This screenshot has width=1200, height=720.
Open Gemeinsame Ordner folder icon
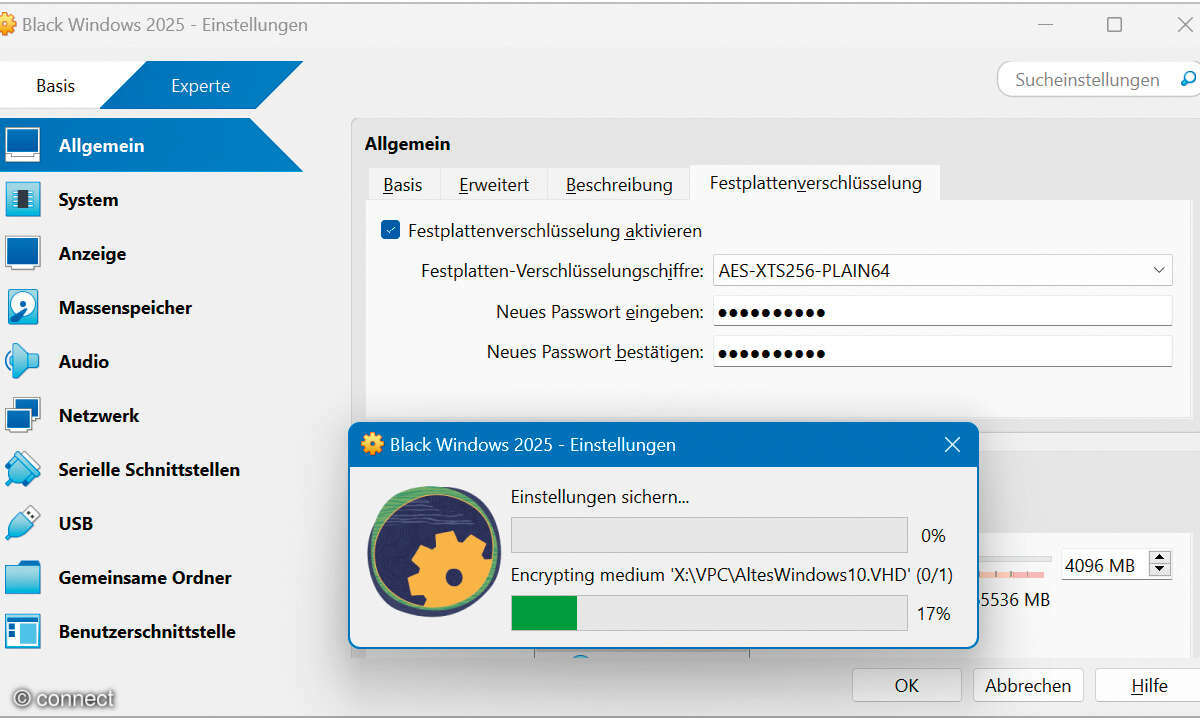point(23,577)
